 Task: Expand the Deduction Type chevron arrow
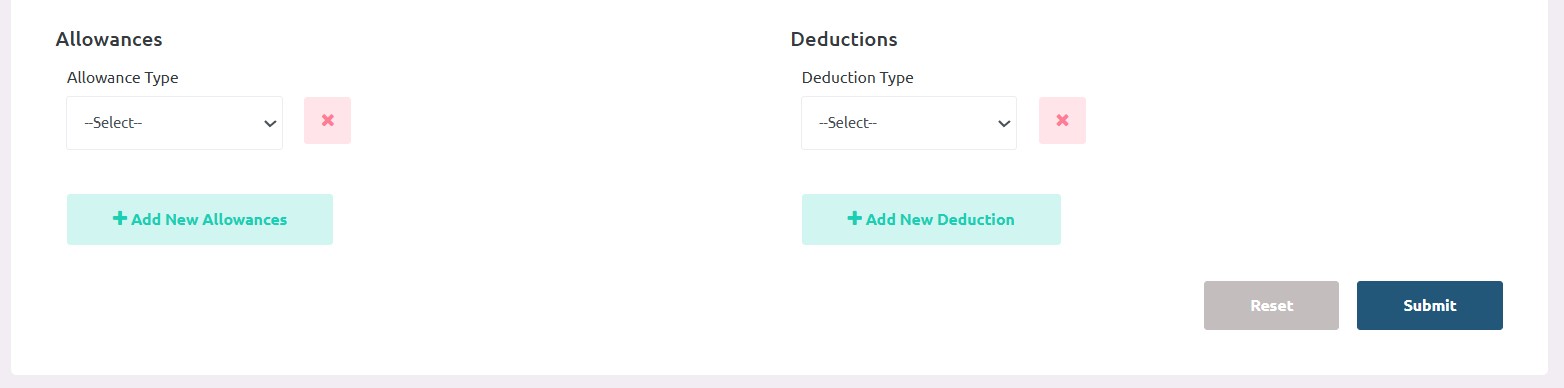pyautogui.click(x=1004, y=124)
